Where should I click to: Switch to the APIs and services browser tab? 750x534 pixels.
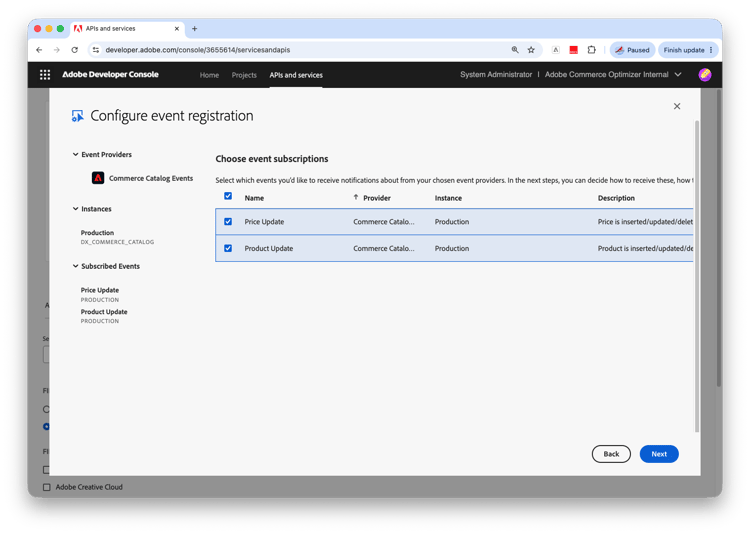tap(127, 29)
